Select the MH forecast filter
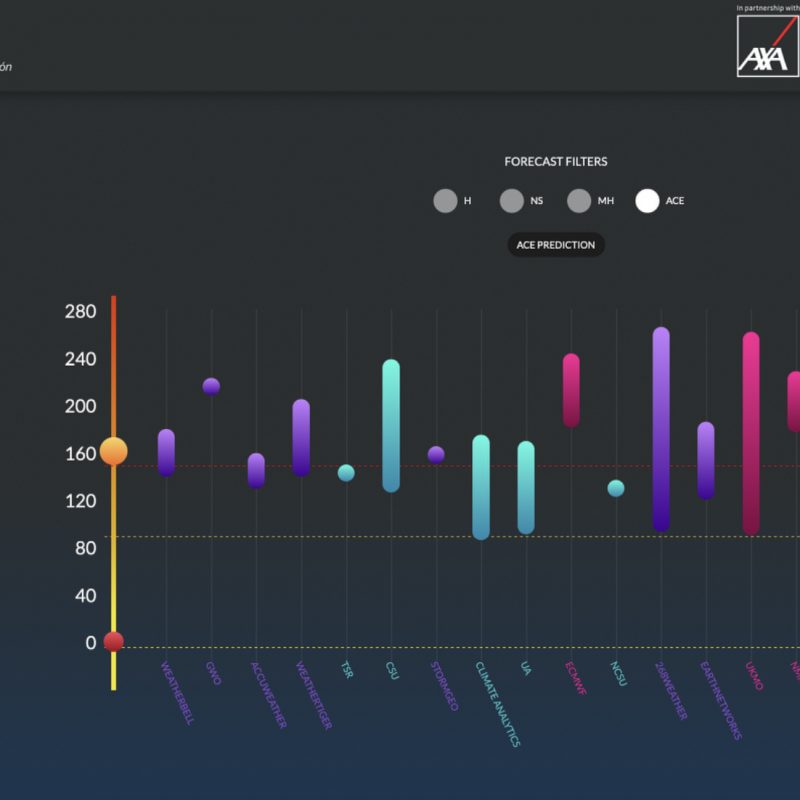 point(579,201)
